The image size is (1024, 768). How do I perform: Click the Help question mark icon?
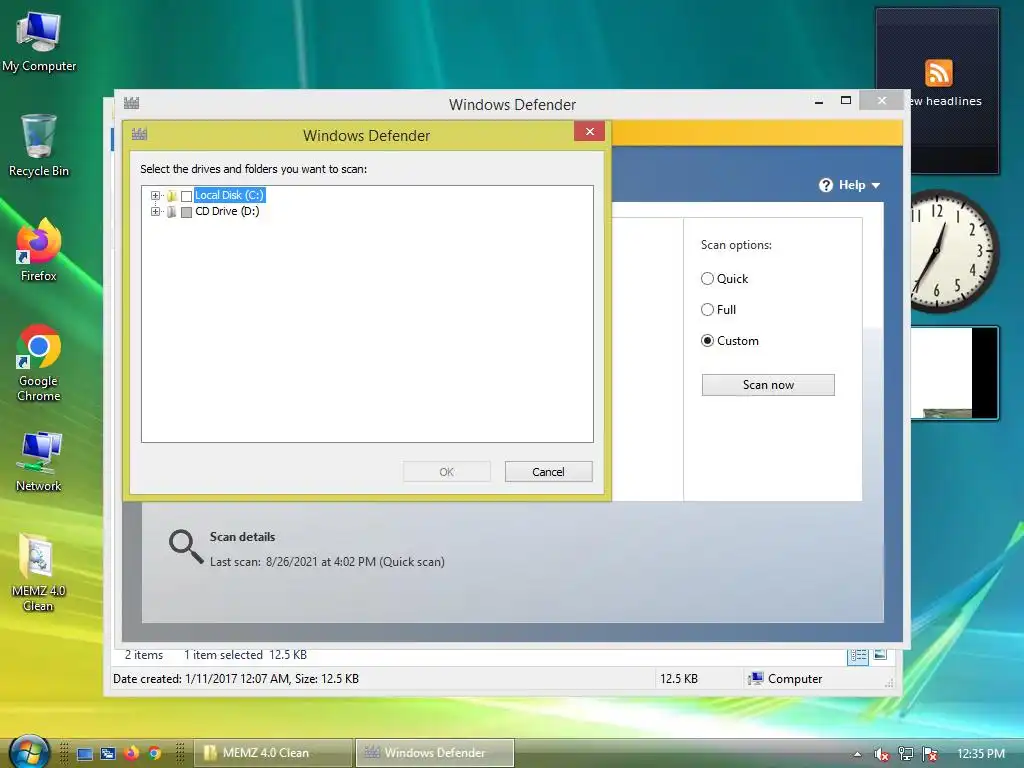826,185
